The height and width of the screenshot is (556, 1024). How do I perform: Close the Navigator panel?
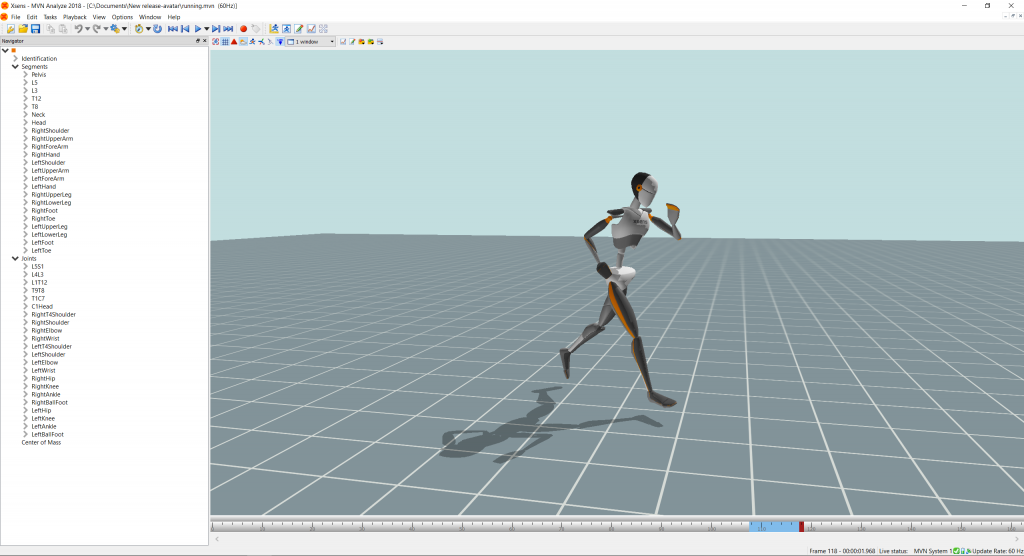point(204,41)
